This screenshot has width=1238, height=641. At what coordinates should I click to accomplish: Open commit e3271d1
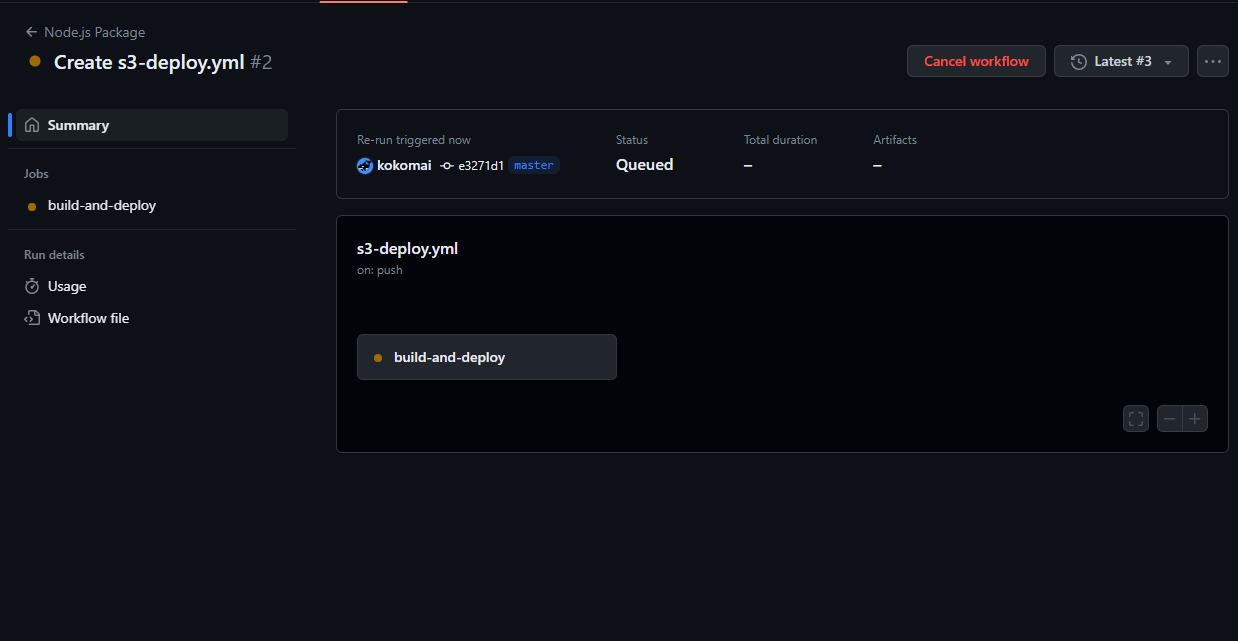click(481, 165)
